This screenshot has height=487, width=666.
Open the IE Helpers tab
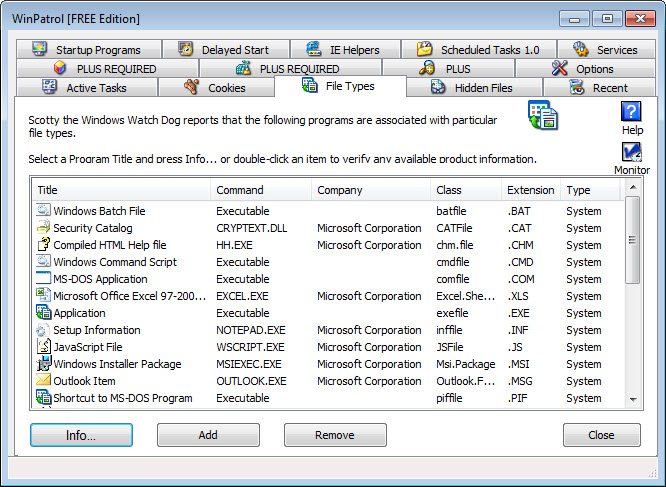346,49
